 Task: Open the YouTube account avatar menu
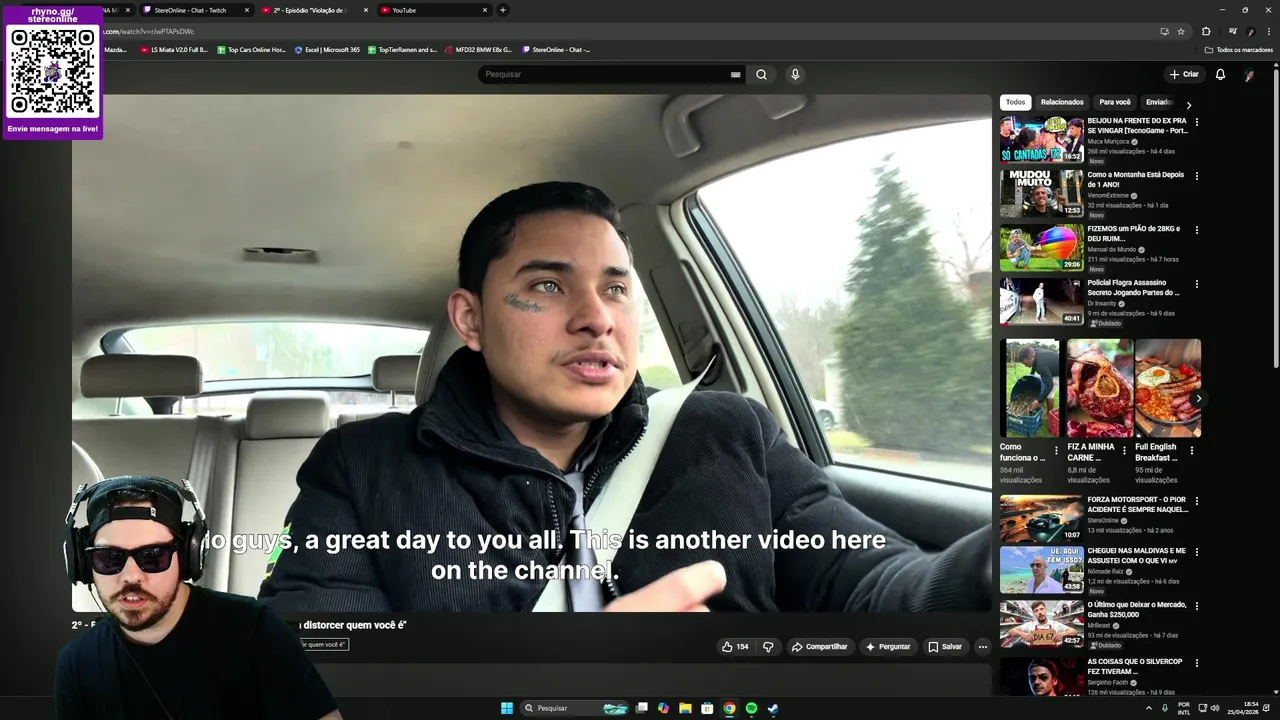pyautogui.click(x=1249, y=74)
